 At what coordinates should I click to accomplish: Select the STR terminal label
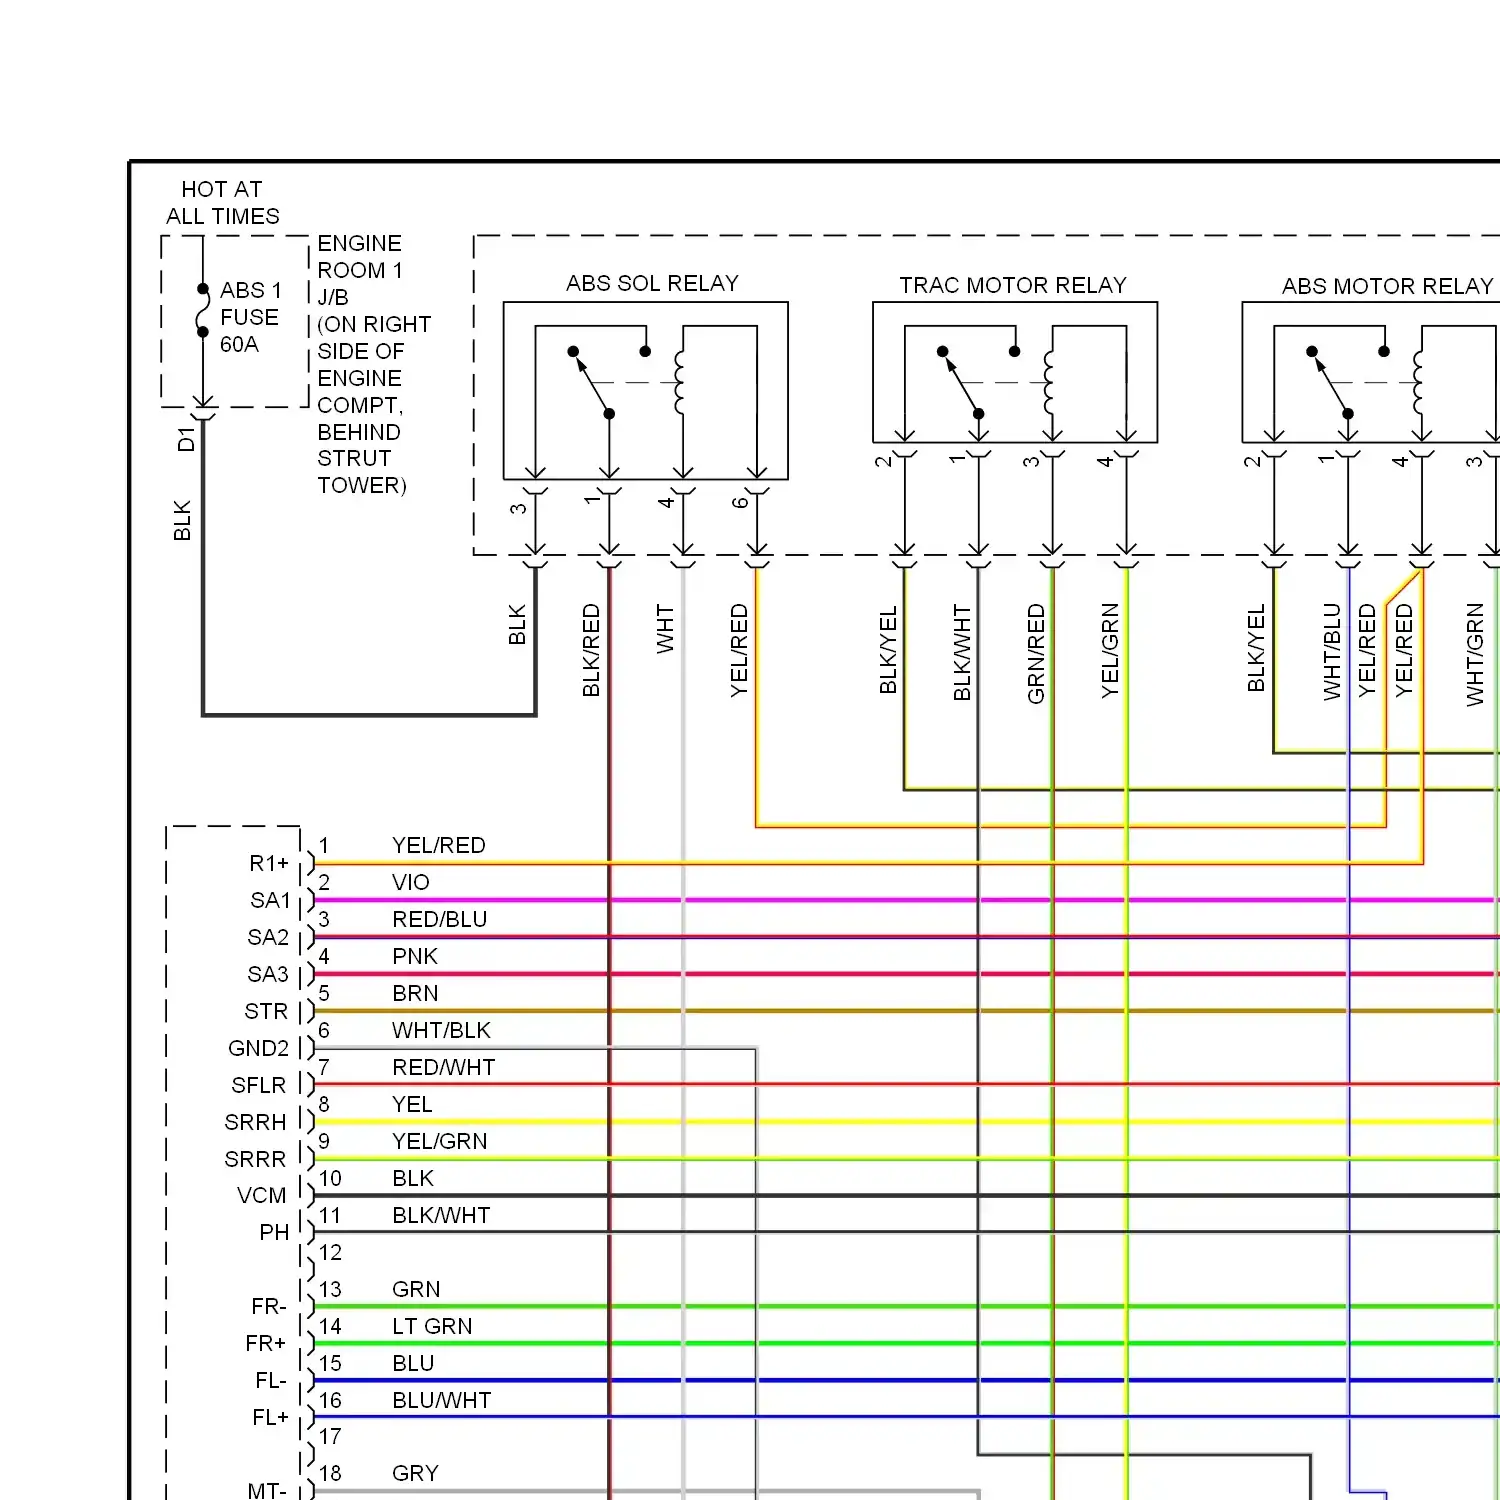pos(266,1011)
